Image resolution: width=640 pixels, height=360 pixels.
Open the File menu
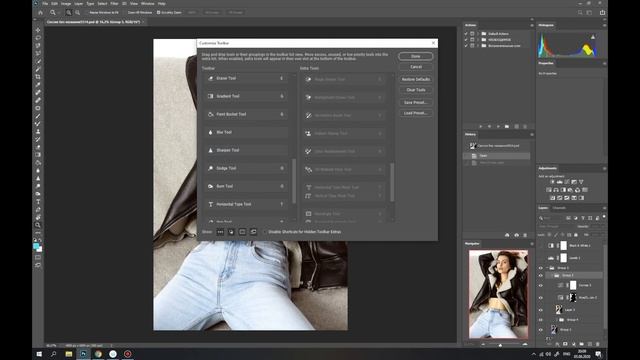(45, 4)
